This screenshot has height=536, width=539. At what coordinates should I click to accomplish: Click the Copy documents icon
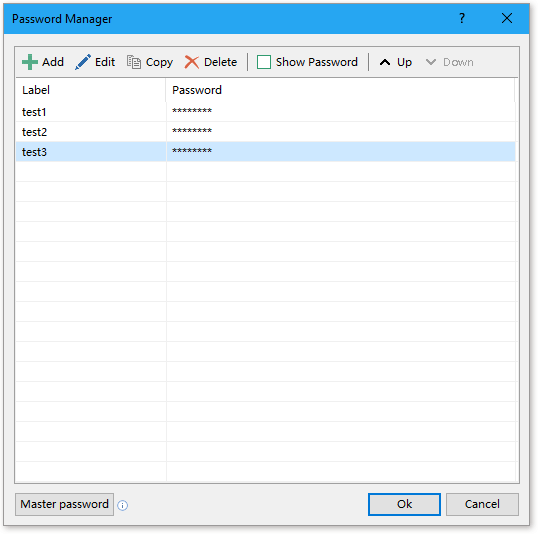point(134,62)
